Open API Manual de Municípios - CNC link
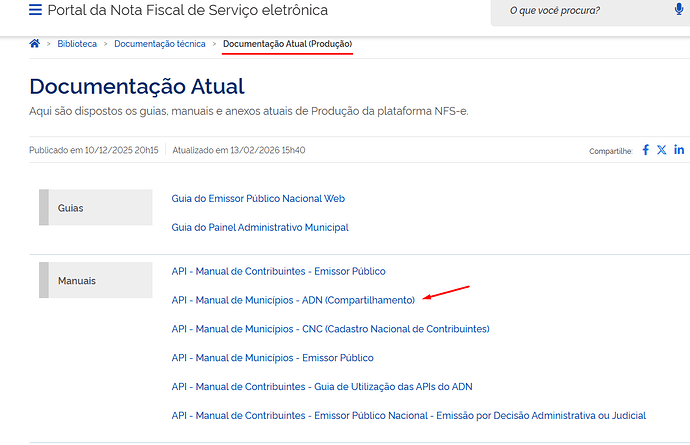Image resolution: width=690 pixels, height=445 pixels. pyautogui.click(x=330, y=329)
